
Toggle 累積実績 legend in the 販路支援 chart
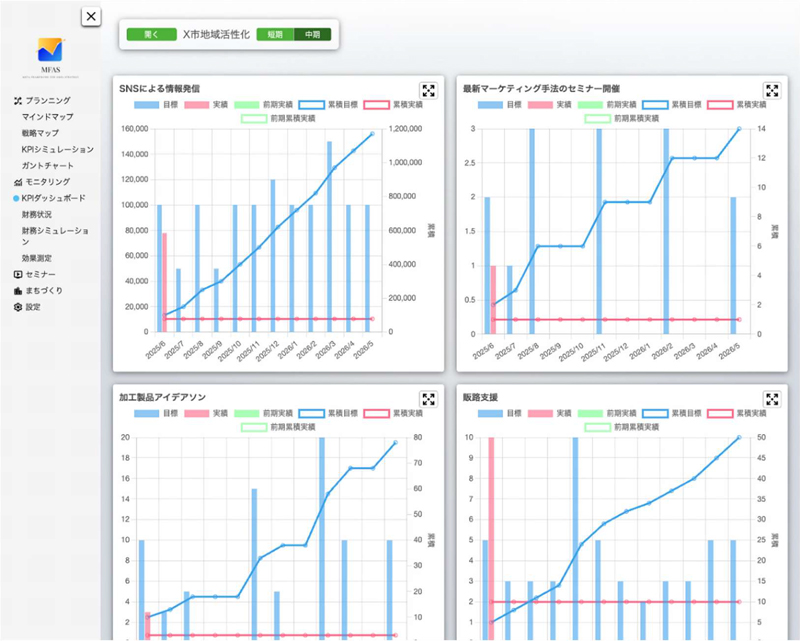[737, 413]
